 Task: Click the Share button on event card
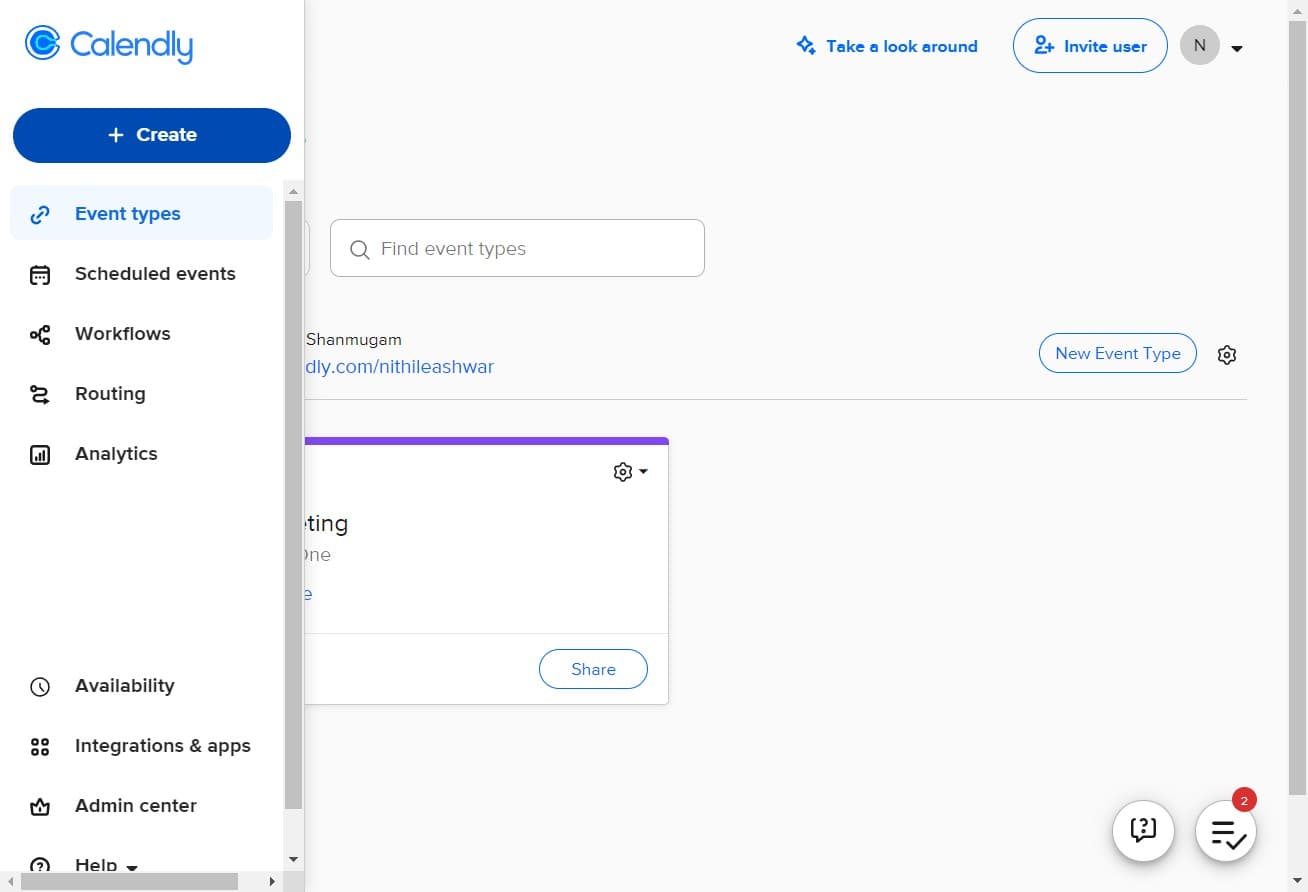[x=593, y=669]
